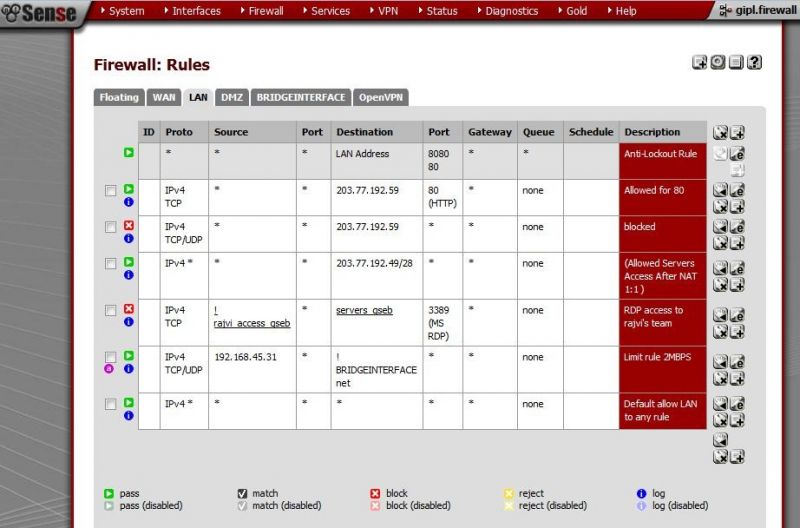The width and height of the screenshot is (800, 528).
Task: Check the box for 203.77.192.59 HTTP rule
Action: (x=110, y=191)
